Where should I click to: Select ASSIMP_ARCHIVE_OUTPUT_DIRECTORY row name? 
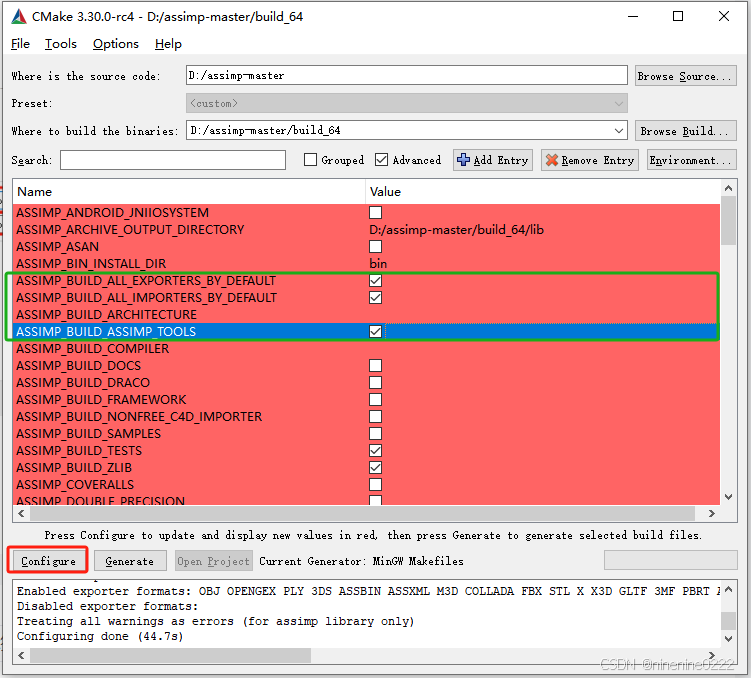point(130,230)
